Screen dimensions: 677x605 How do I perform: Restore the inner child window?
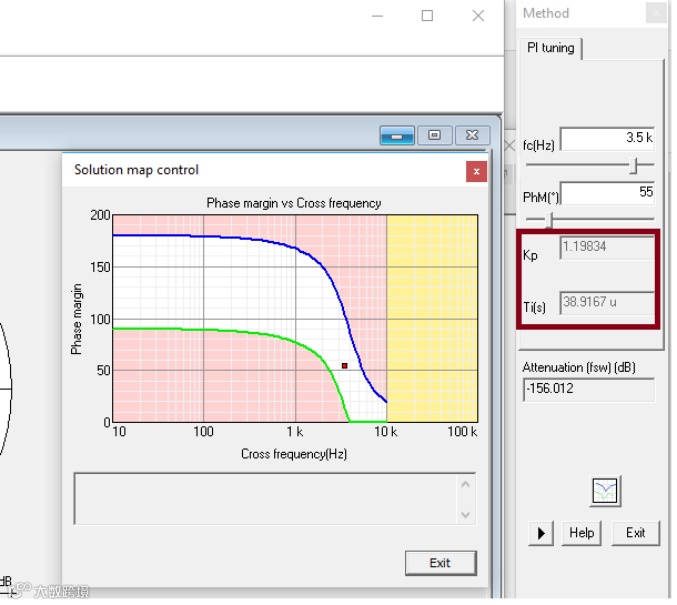(434, 136)
